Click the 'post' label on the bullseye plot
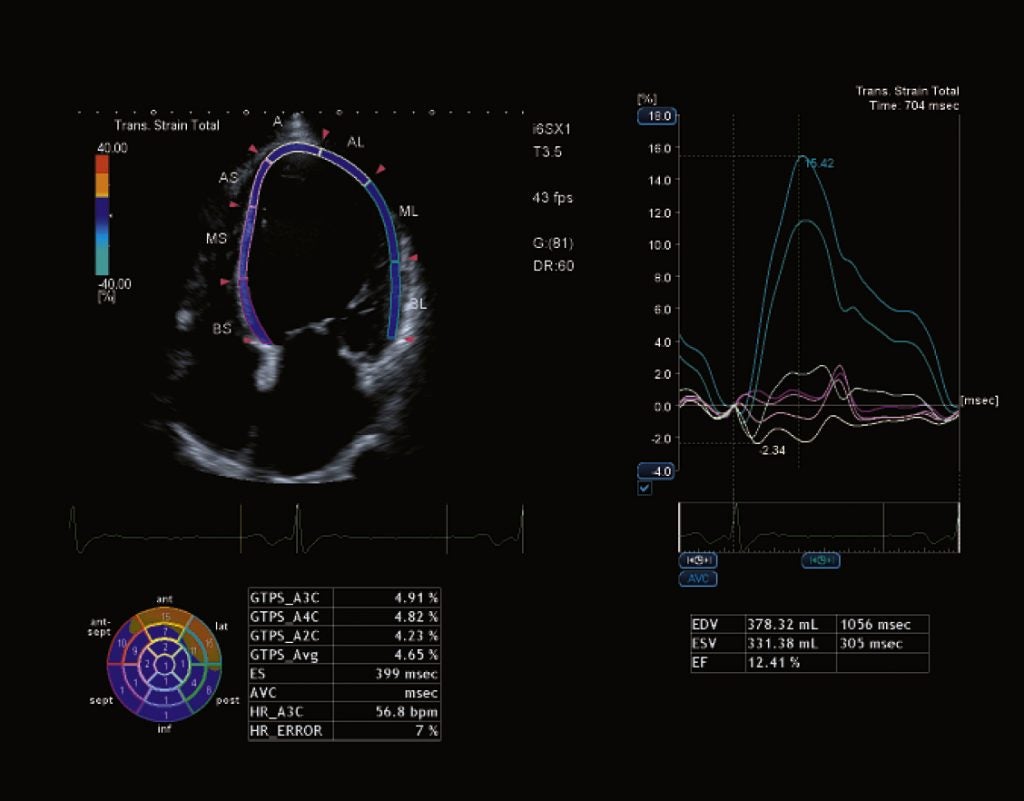 click(228, 700)
